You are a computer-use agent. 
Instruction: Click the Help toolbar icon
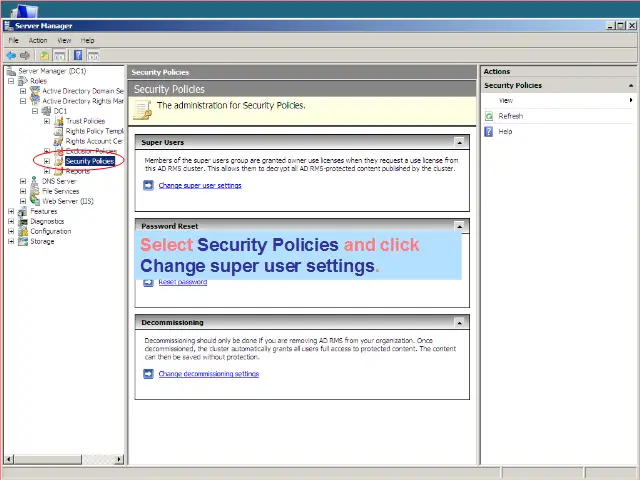(x=78, y=55)
